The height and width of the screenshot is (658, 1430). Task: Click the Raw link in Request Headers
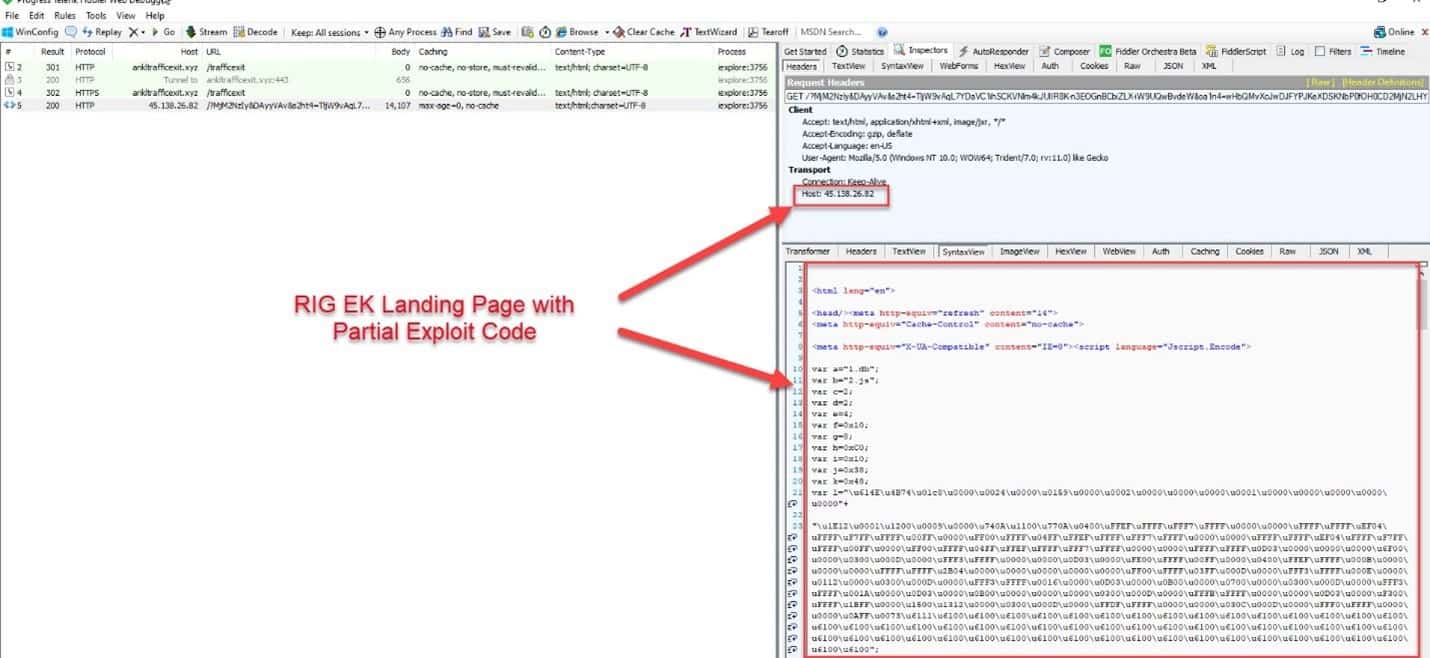pyautogui.click(x=1319, y=81)
